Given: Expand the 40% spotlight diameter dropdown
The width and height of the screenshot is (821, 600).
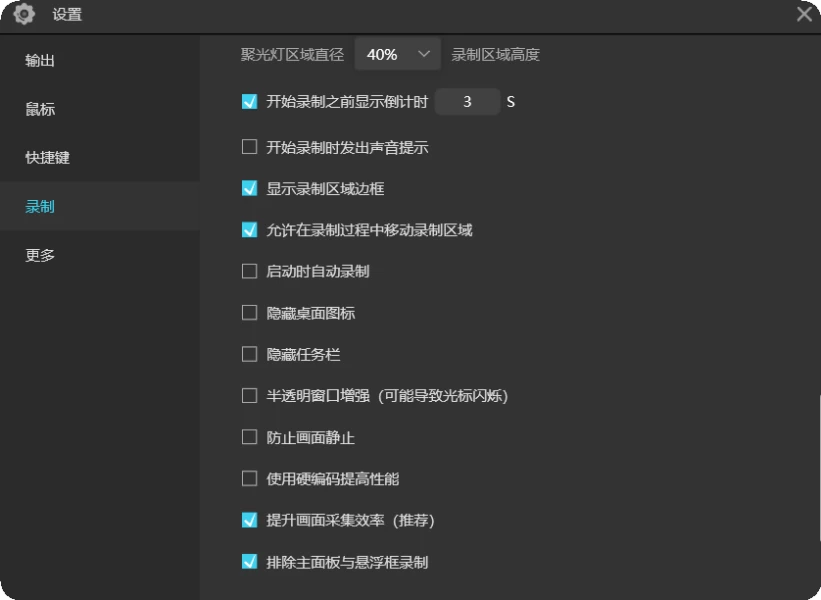Looking at the screenshot, I should tap(398, 54).
